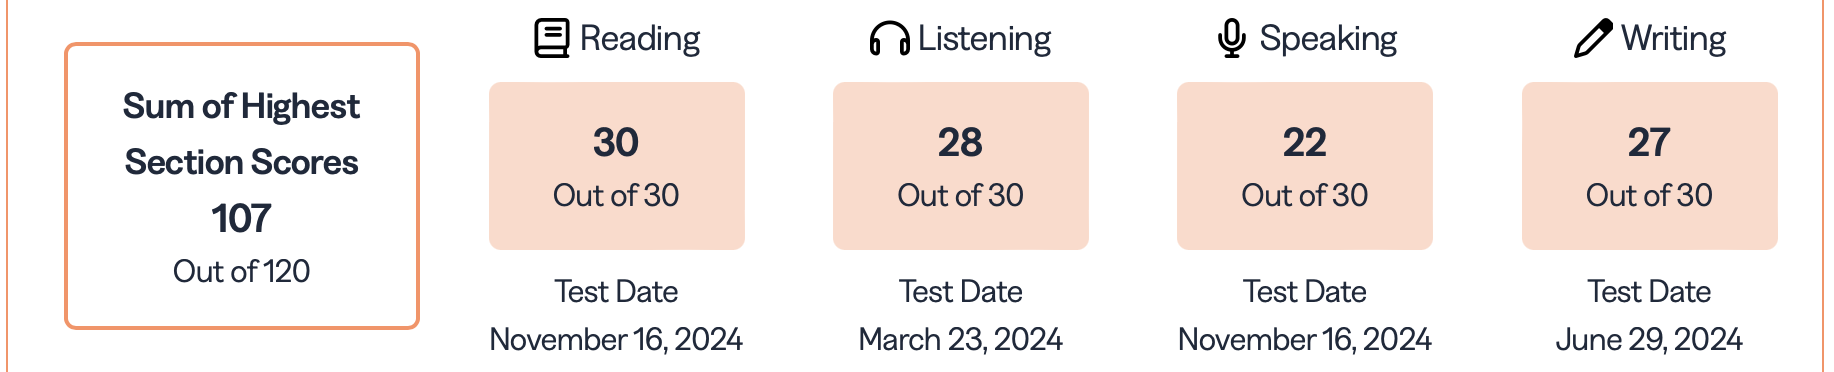Click the Reading book icon

[x=552, y=38]
